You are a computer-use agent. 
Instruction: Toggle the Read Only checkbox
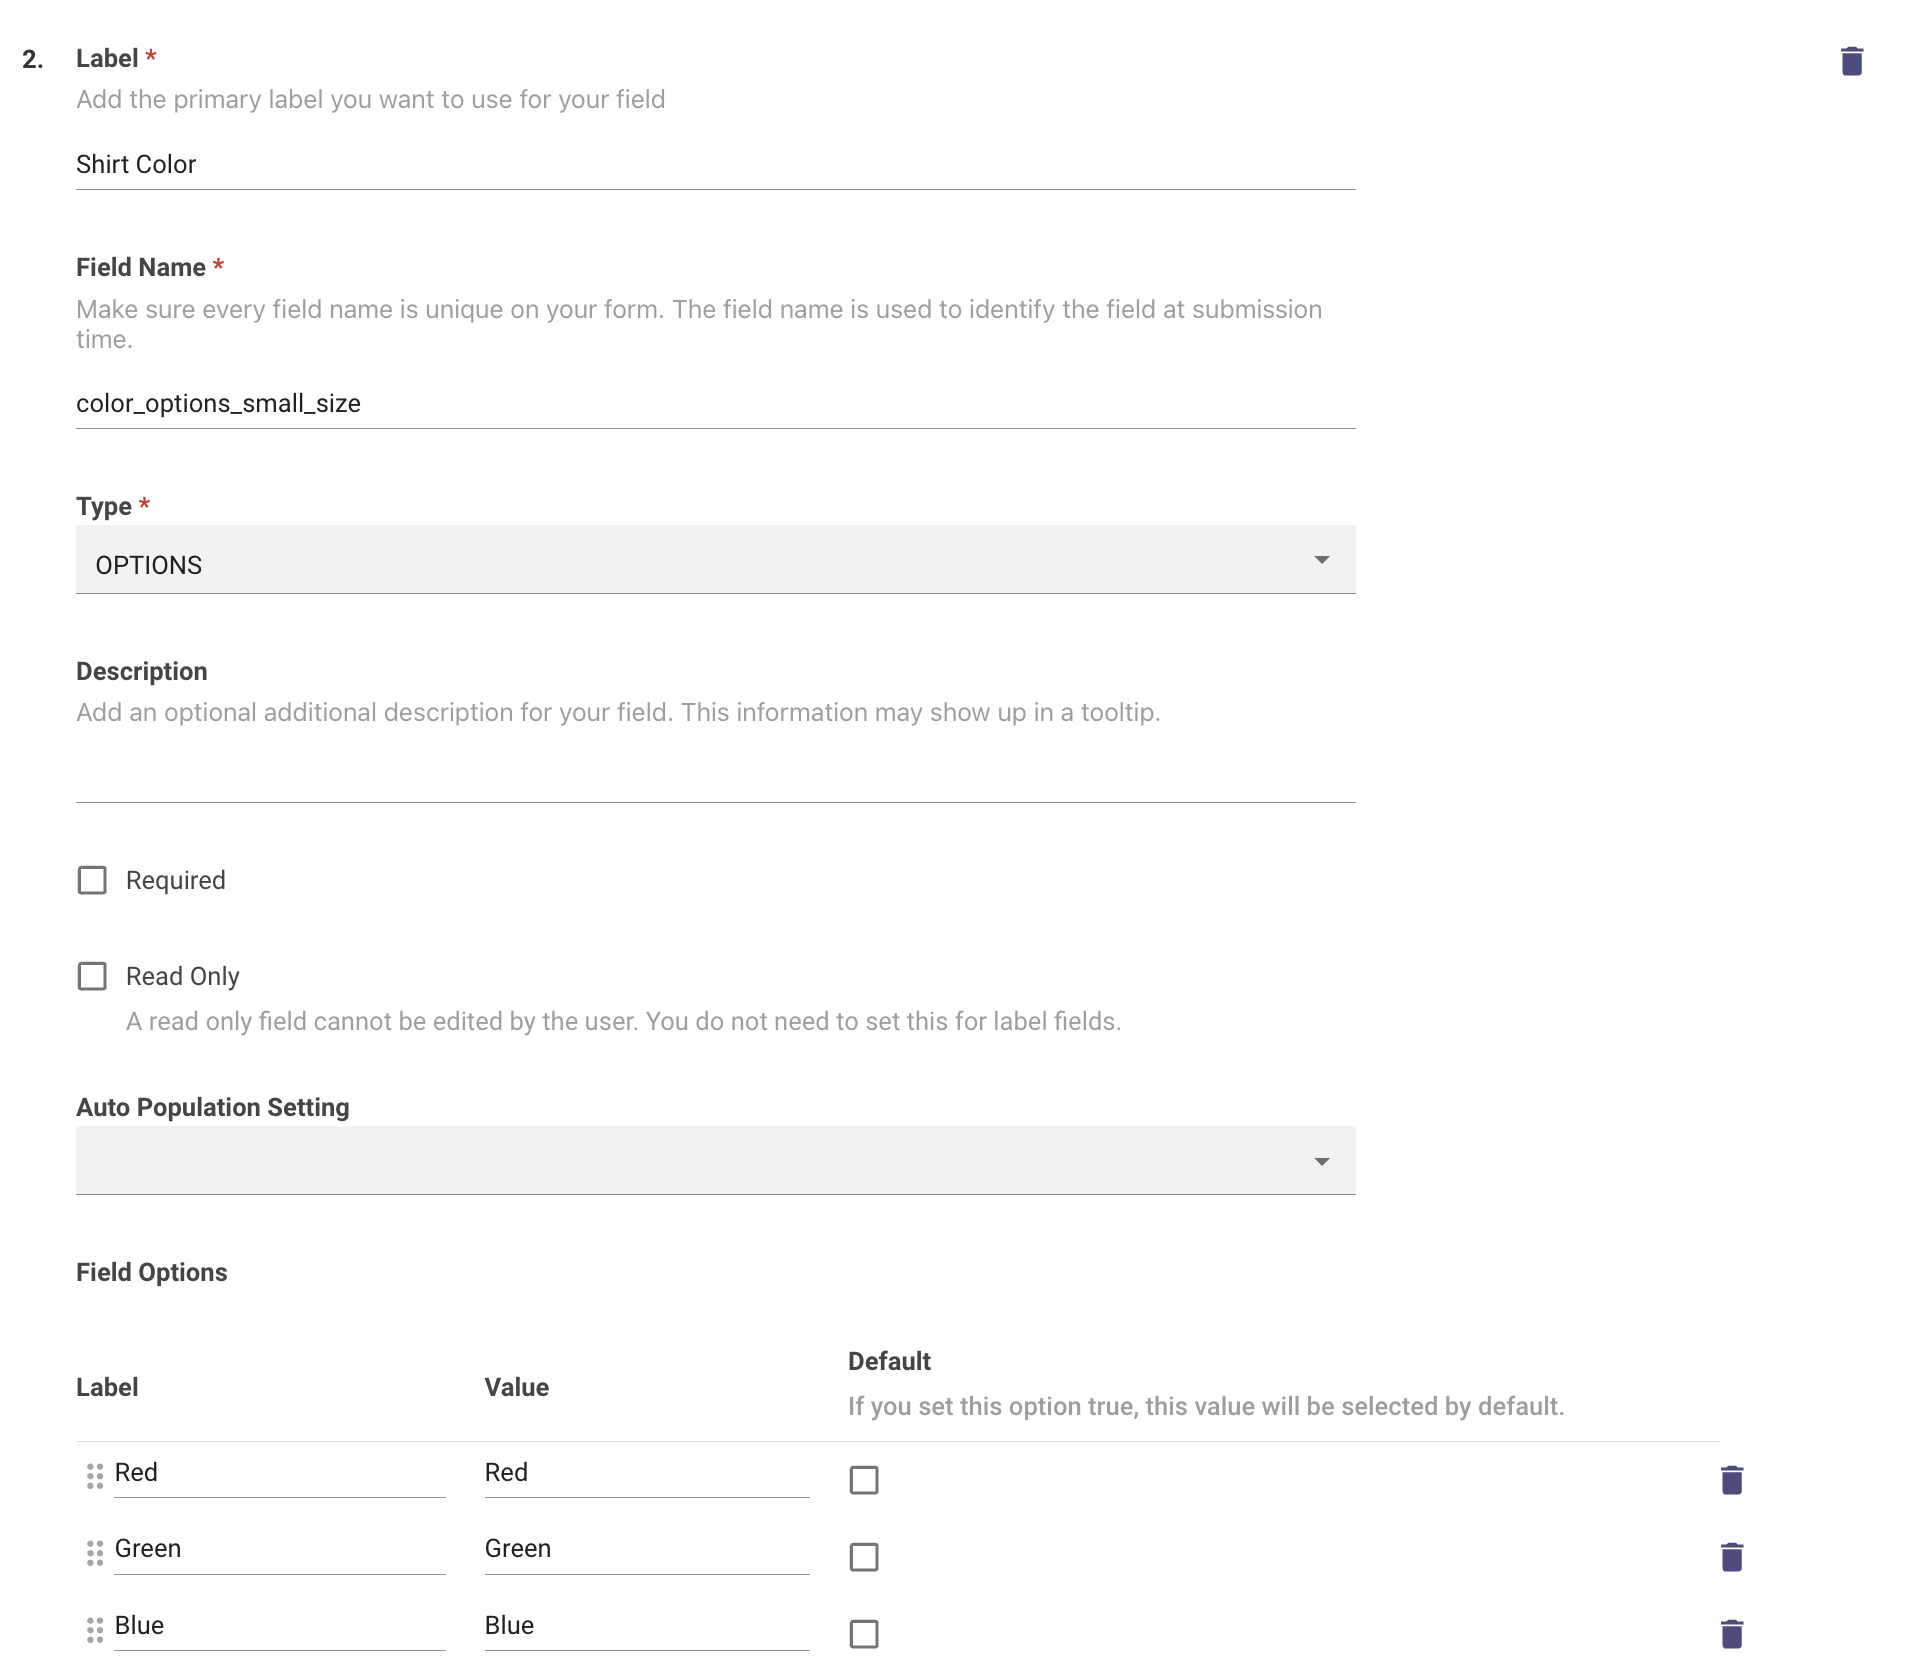click(92, 976)
